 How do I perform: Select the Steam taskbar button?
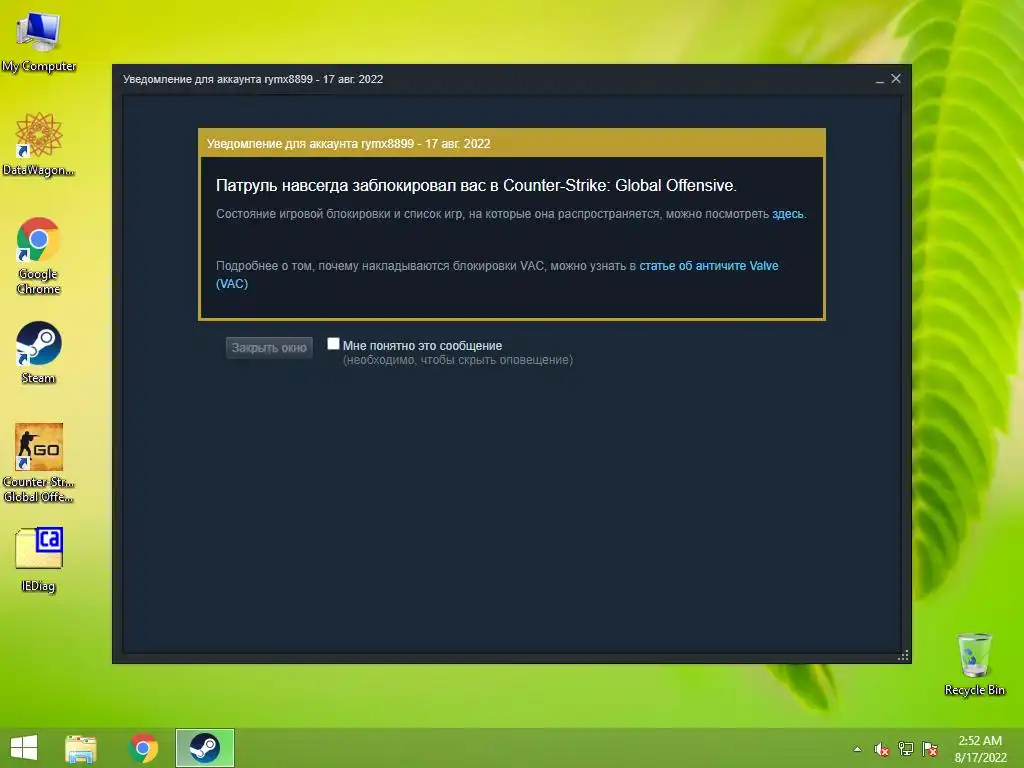(204, 748)
